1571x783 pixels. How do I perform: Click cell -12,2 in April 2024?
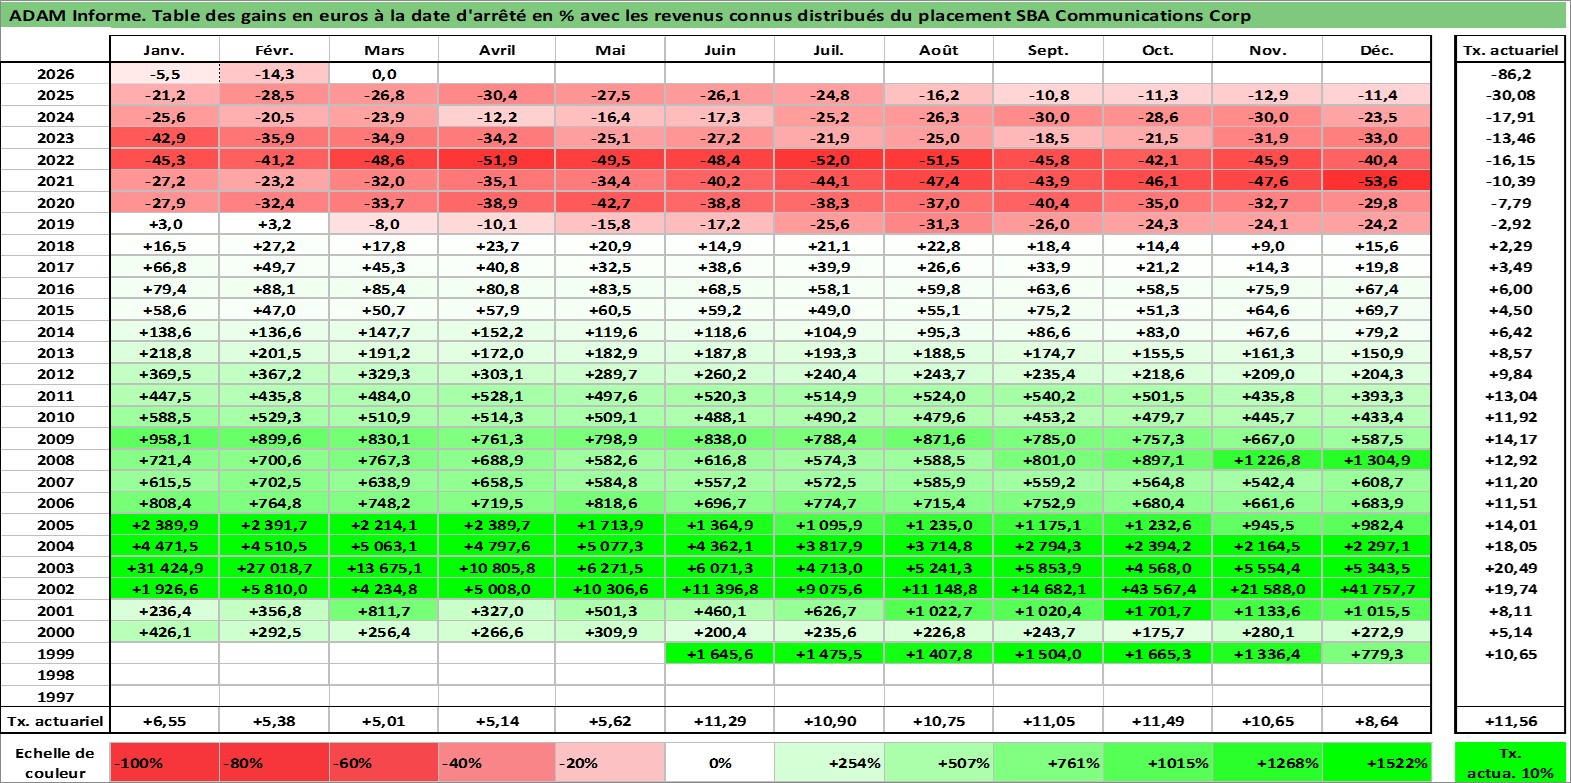tap(497, 117)
